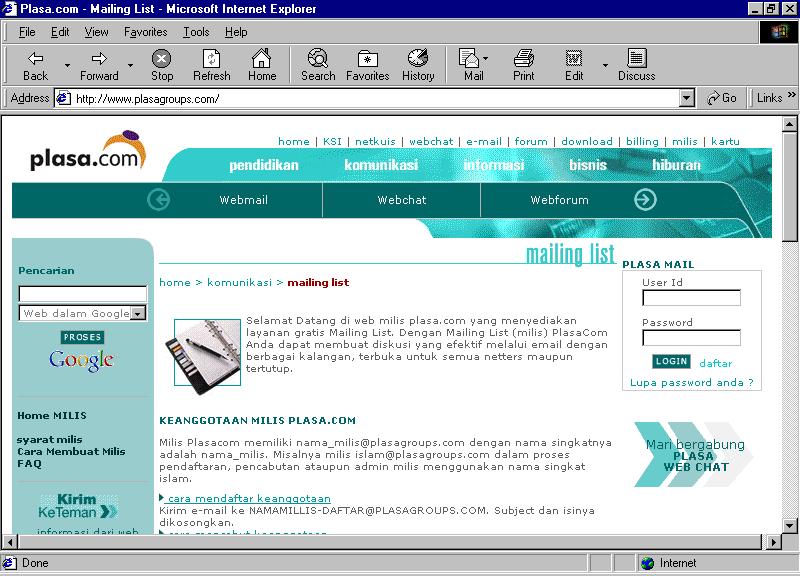Click the right arrow circle in teal banner

point(645,199)
